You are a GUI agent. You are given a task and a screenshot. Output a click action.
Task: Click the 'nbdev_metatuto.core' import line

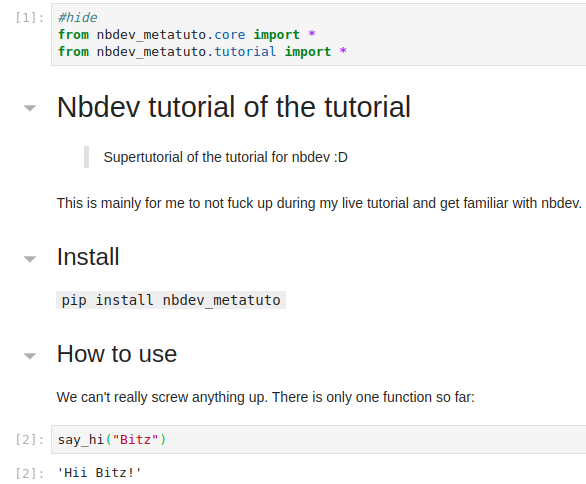pos(186,35)
